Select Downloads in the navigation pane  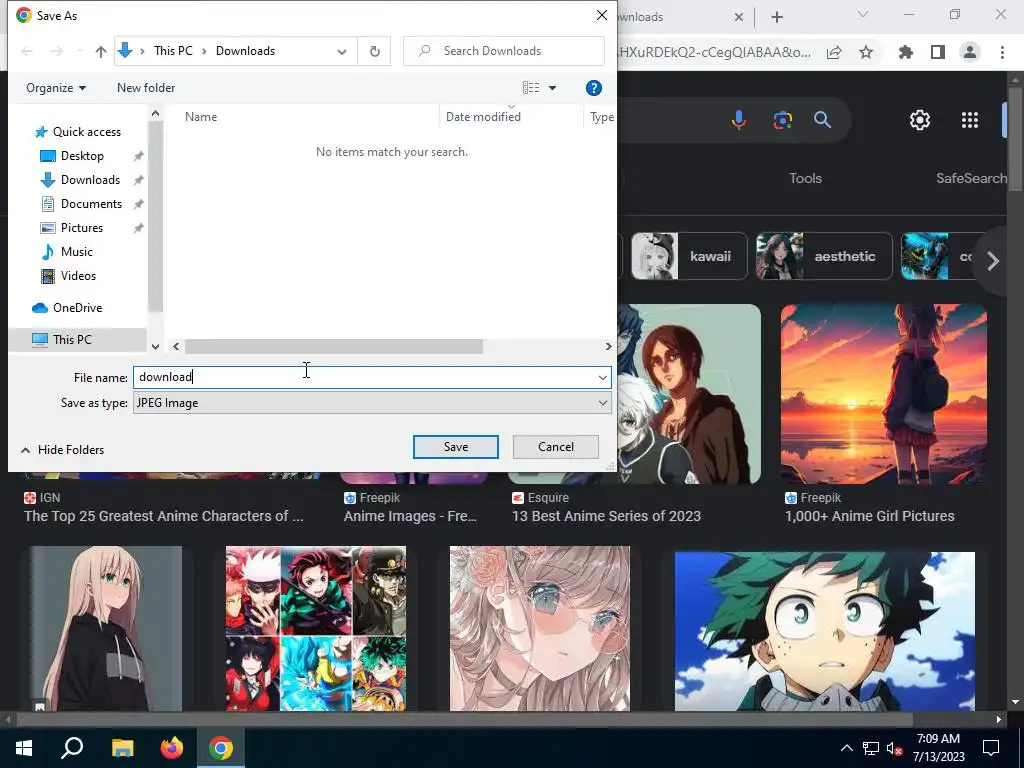[x=90, y=180]
